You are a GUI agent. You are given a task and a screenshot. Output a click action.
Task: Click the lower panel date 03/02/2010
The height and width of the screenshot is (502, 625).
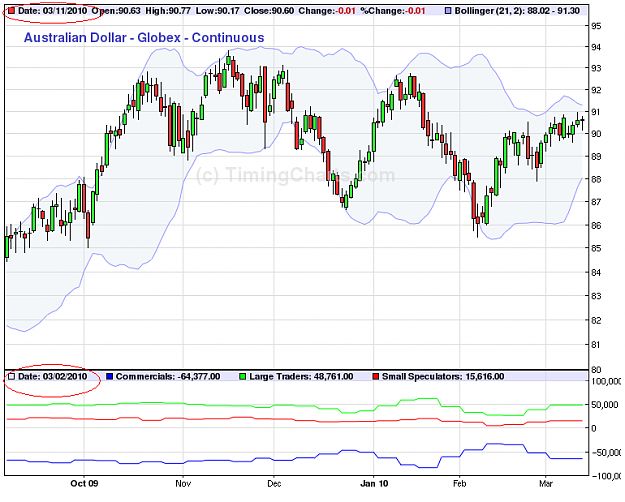tap(65, 376)
